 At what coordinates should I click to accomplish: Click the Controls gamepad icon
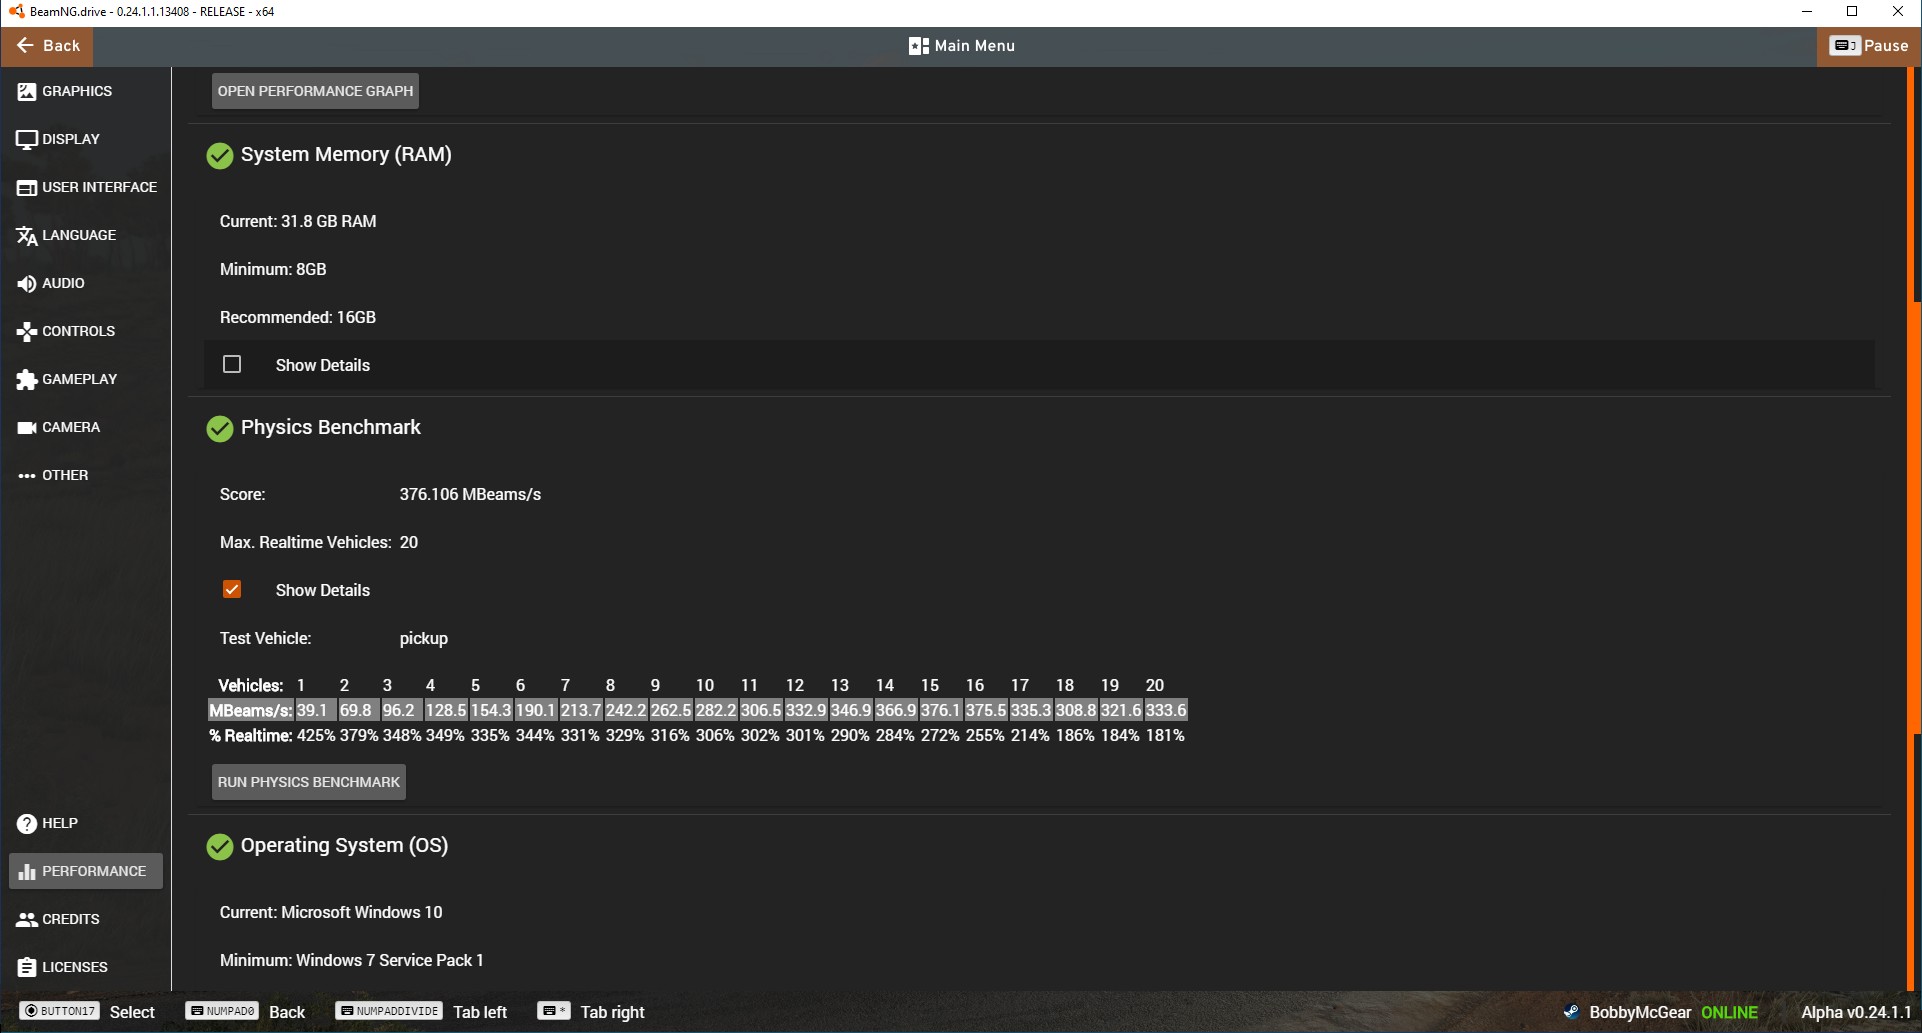pos(27,332)
